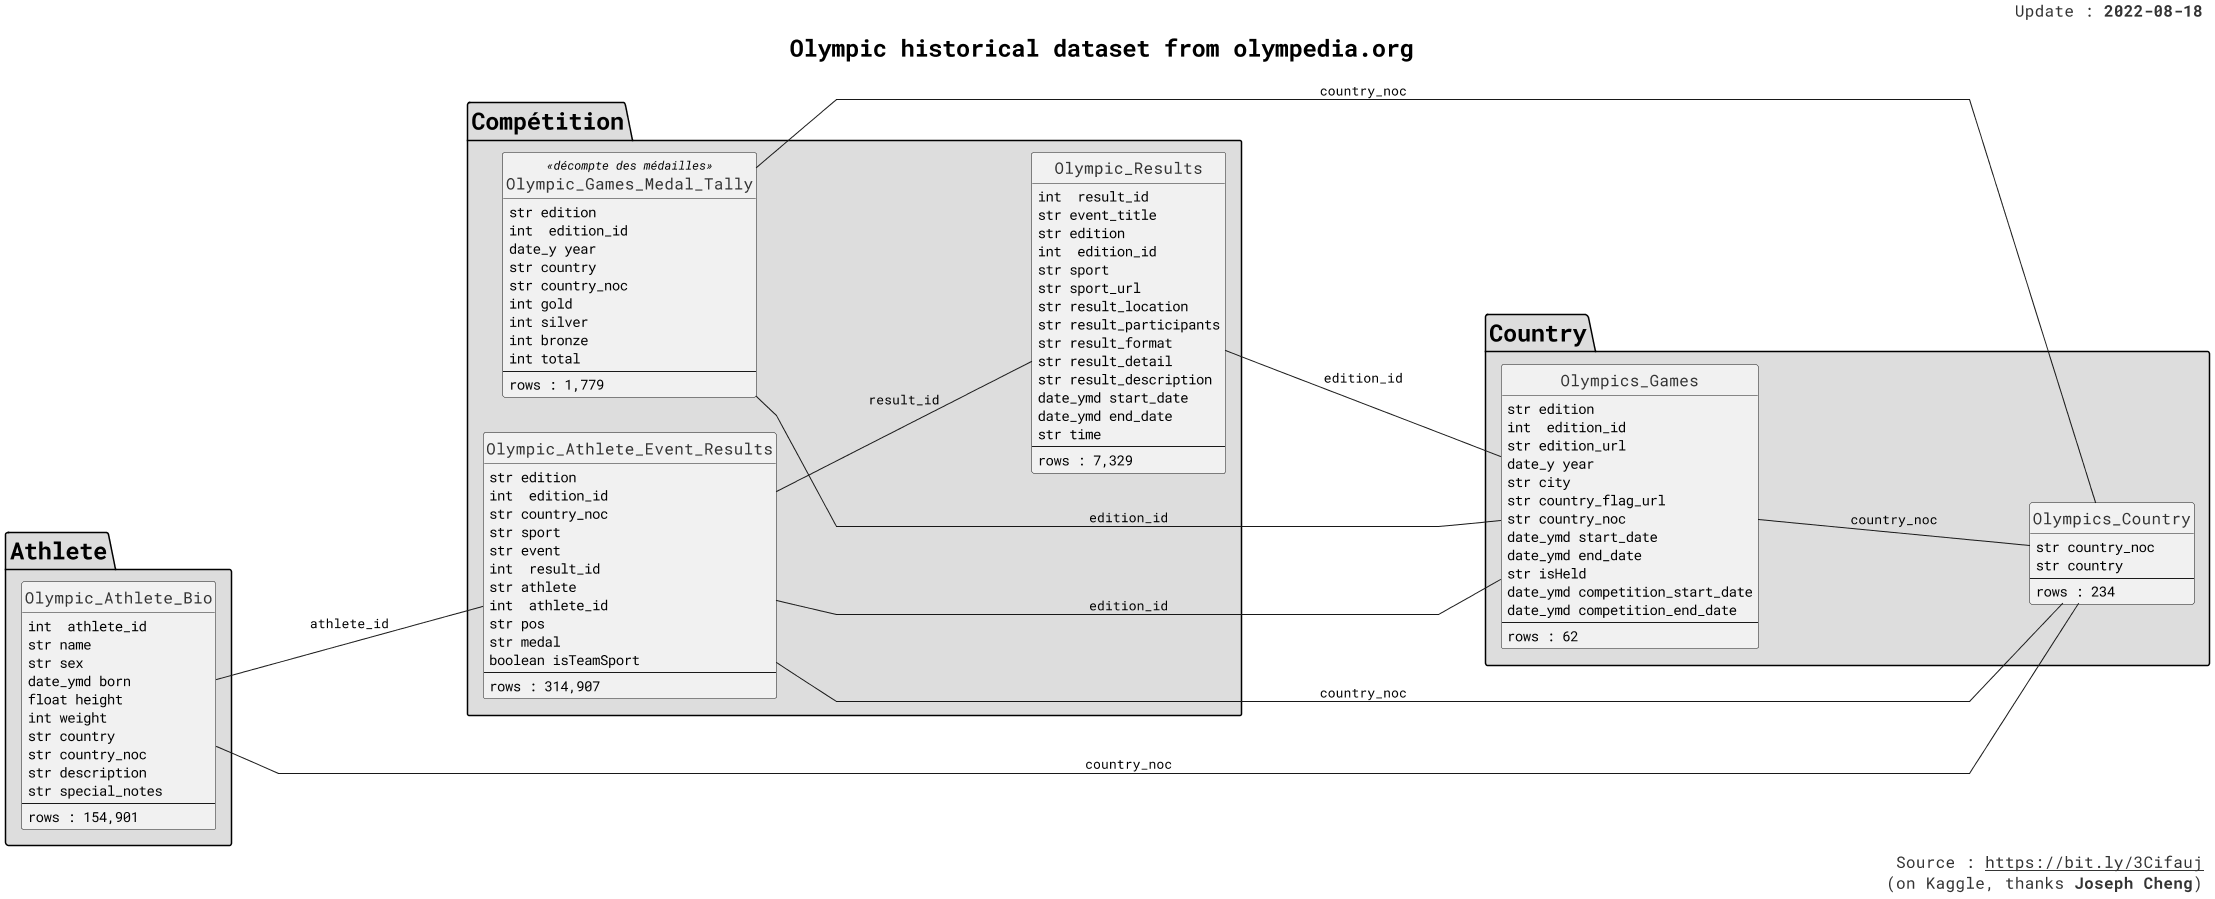This screenshot has height=899, width=2215.
Task: Click 'rows : 62' in Olympics_Games
Action: point(1542,637)
